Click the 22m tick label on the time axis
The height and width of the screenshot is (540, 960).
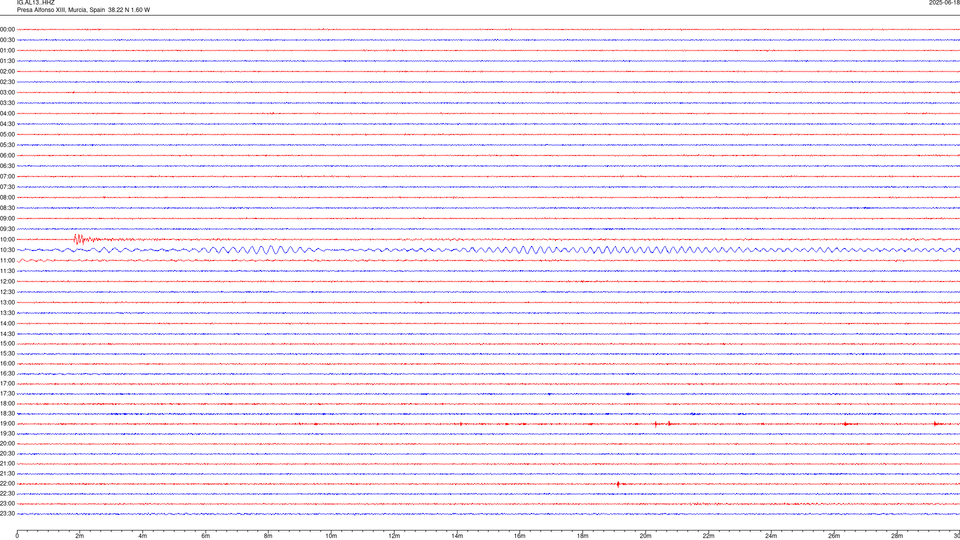[708, 536]
